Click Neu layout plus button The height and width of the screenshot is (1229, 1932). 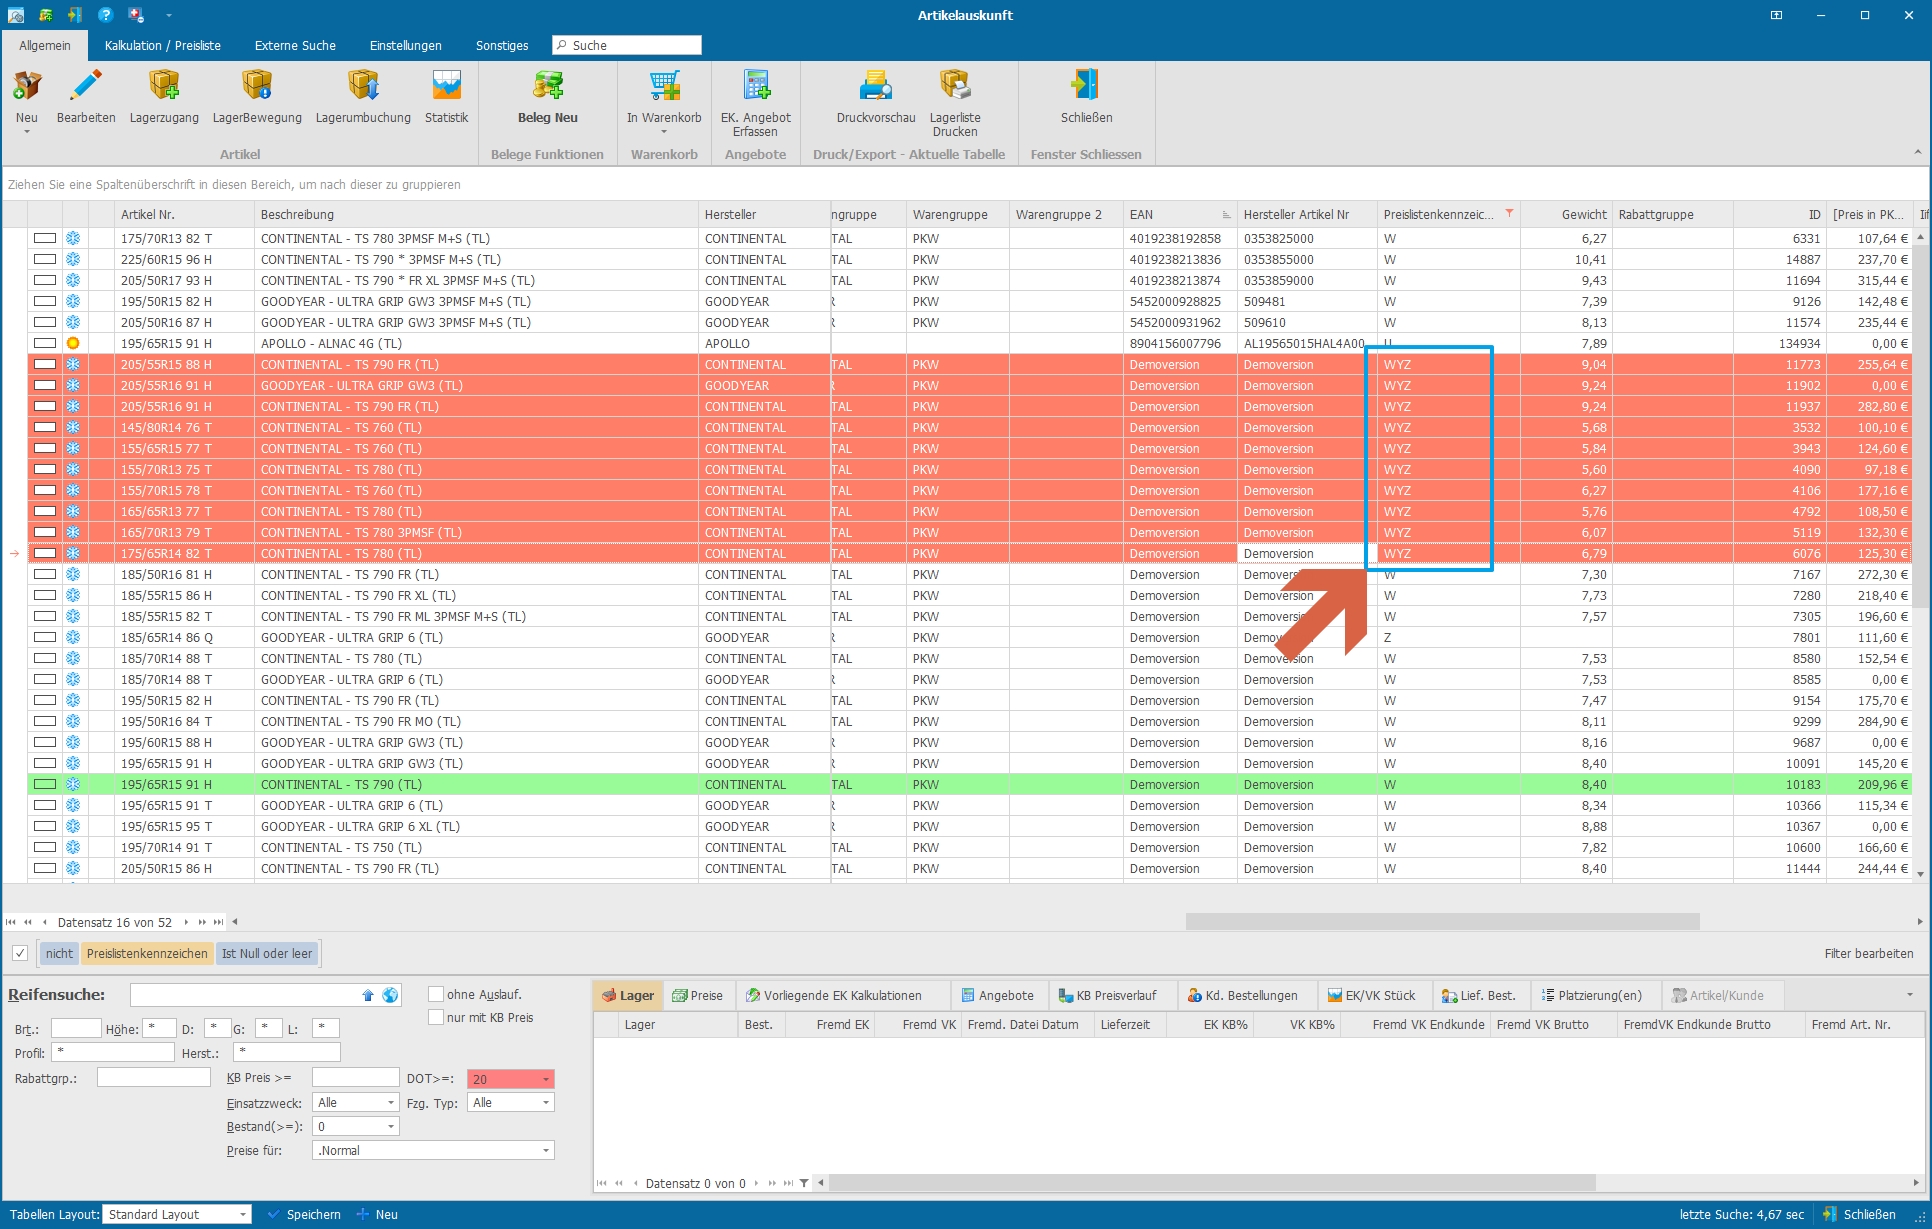378,1214
